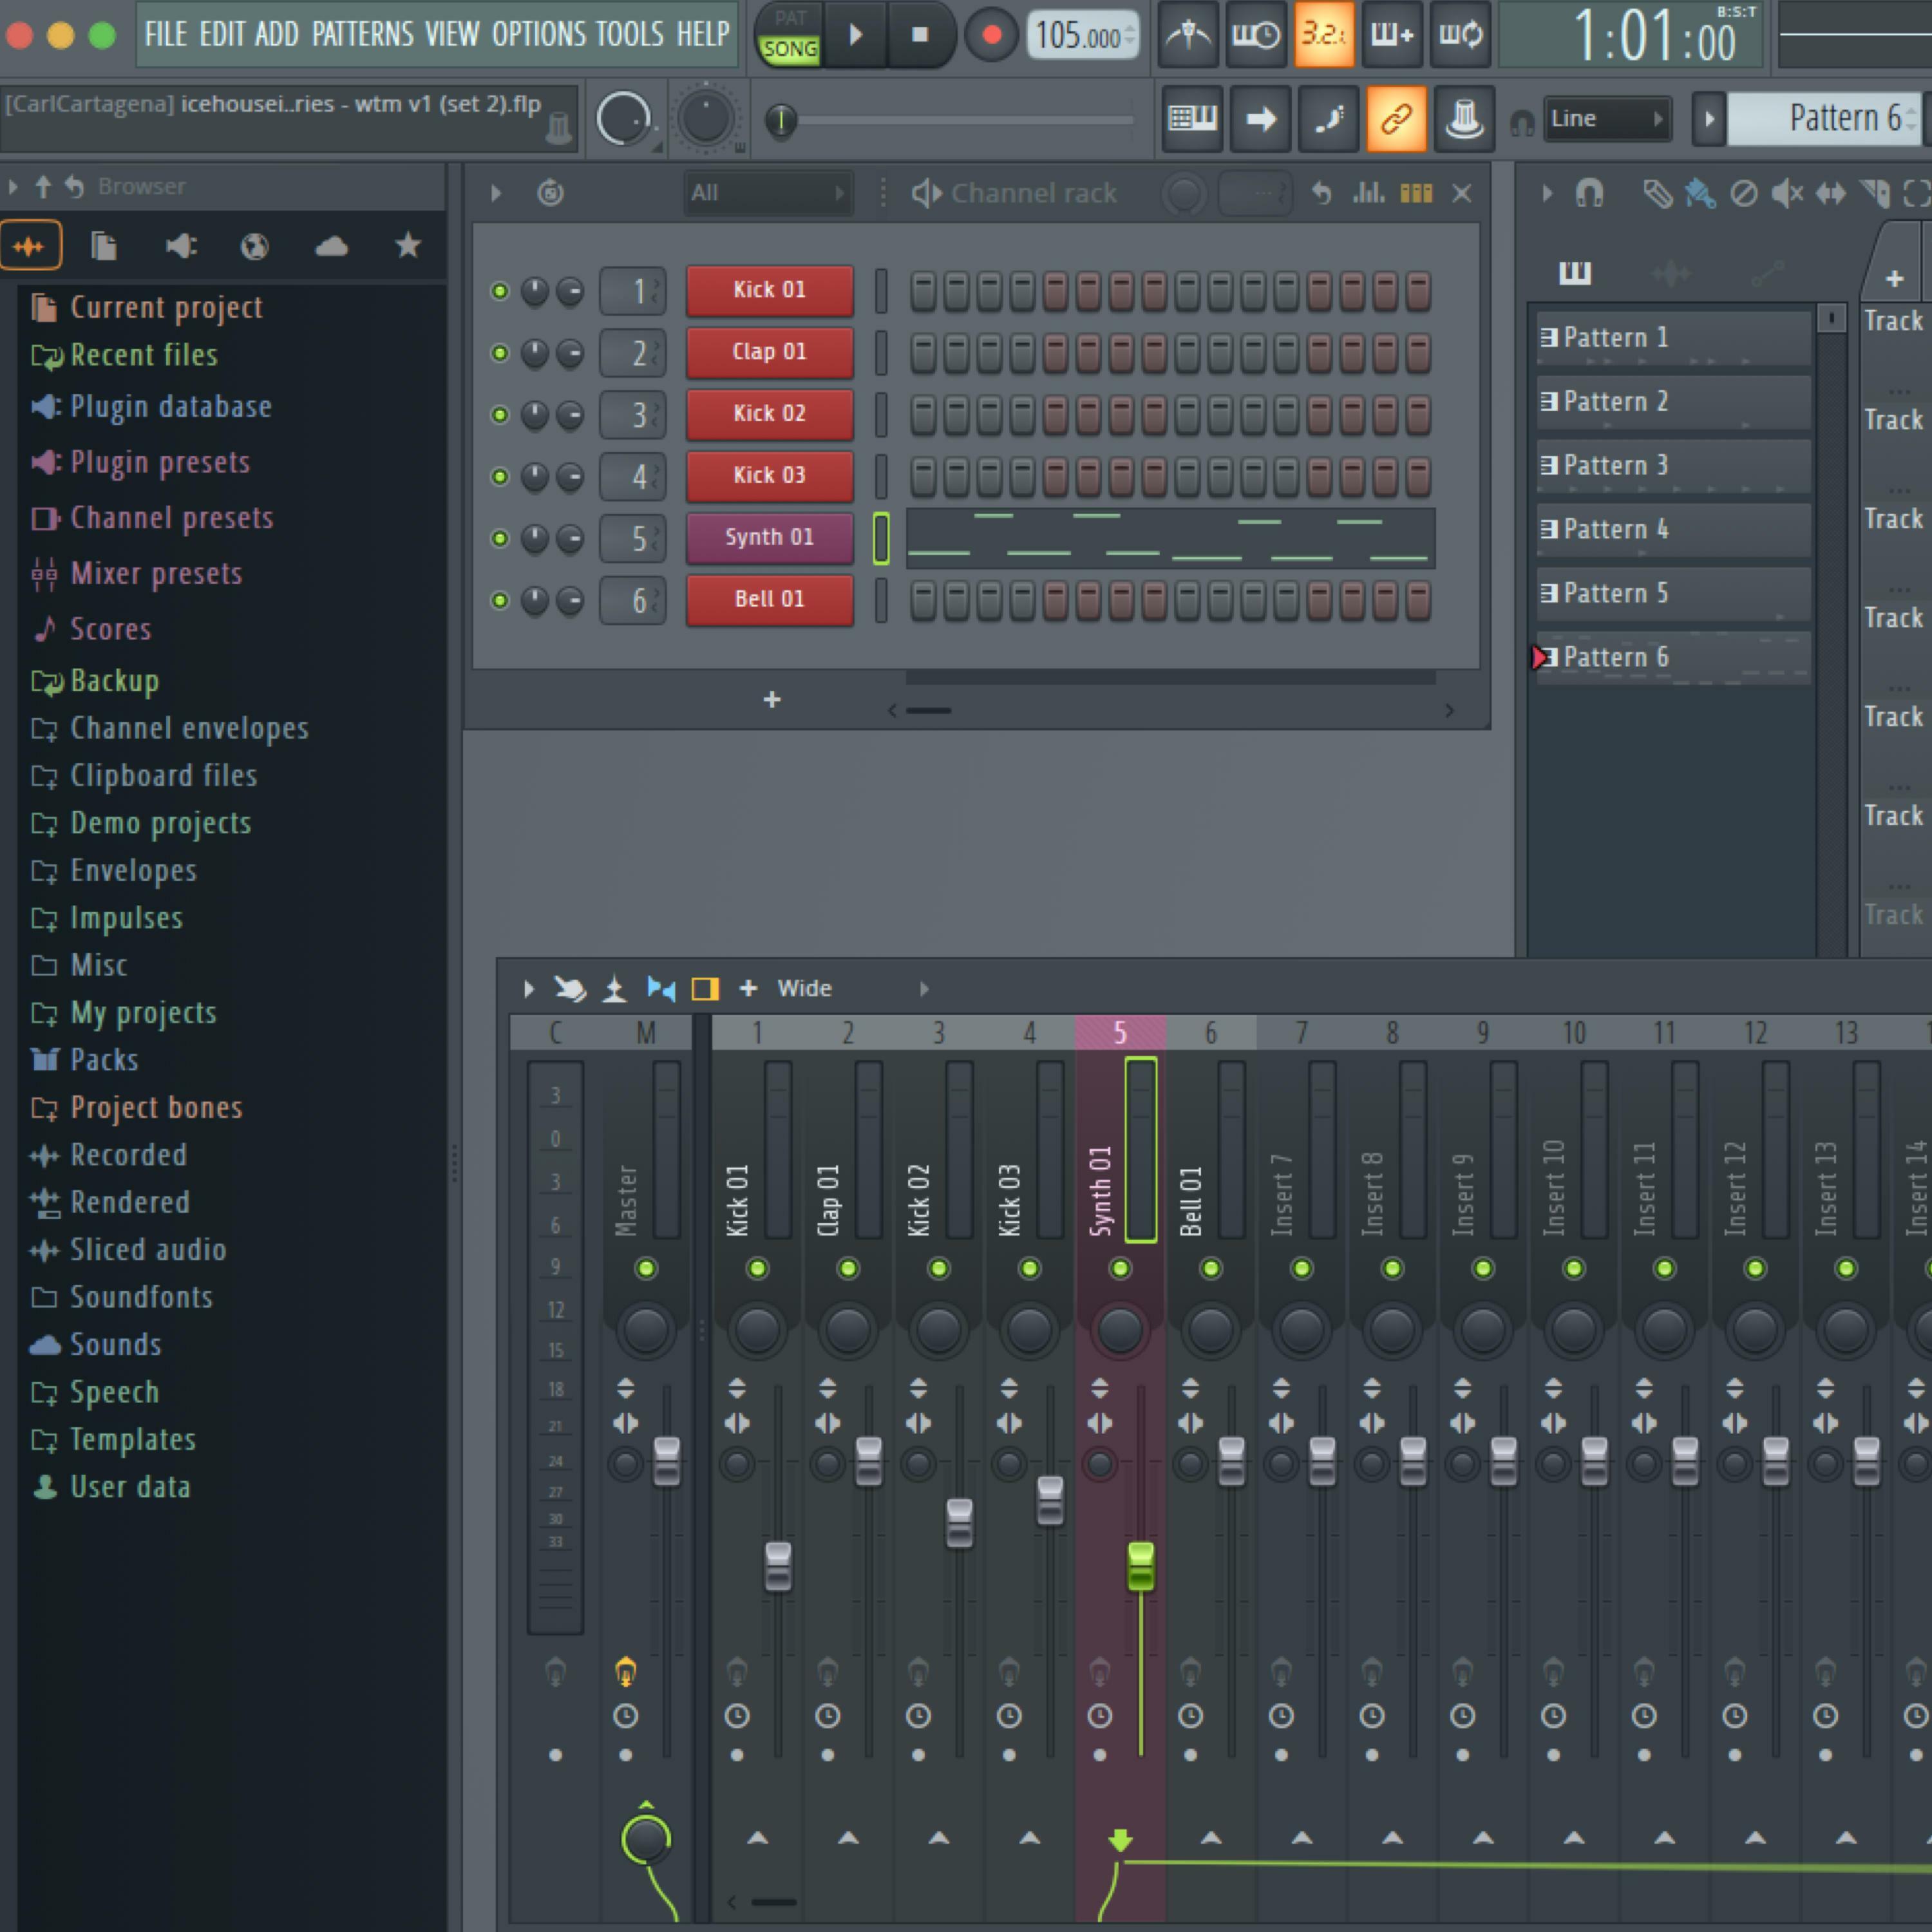The height and width of the screenshot is (1932, 1932).
Task: Click the cloud library icon in Browser
Action: (331, 246)
